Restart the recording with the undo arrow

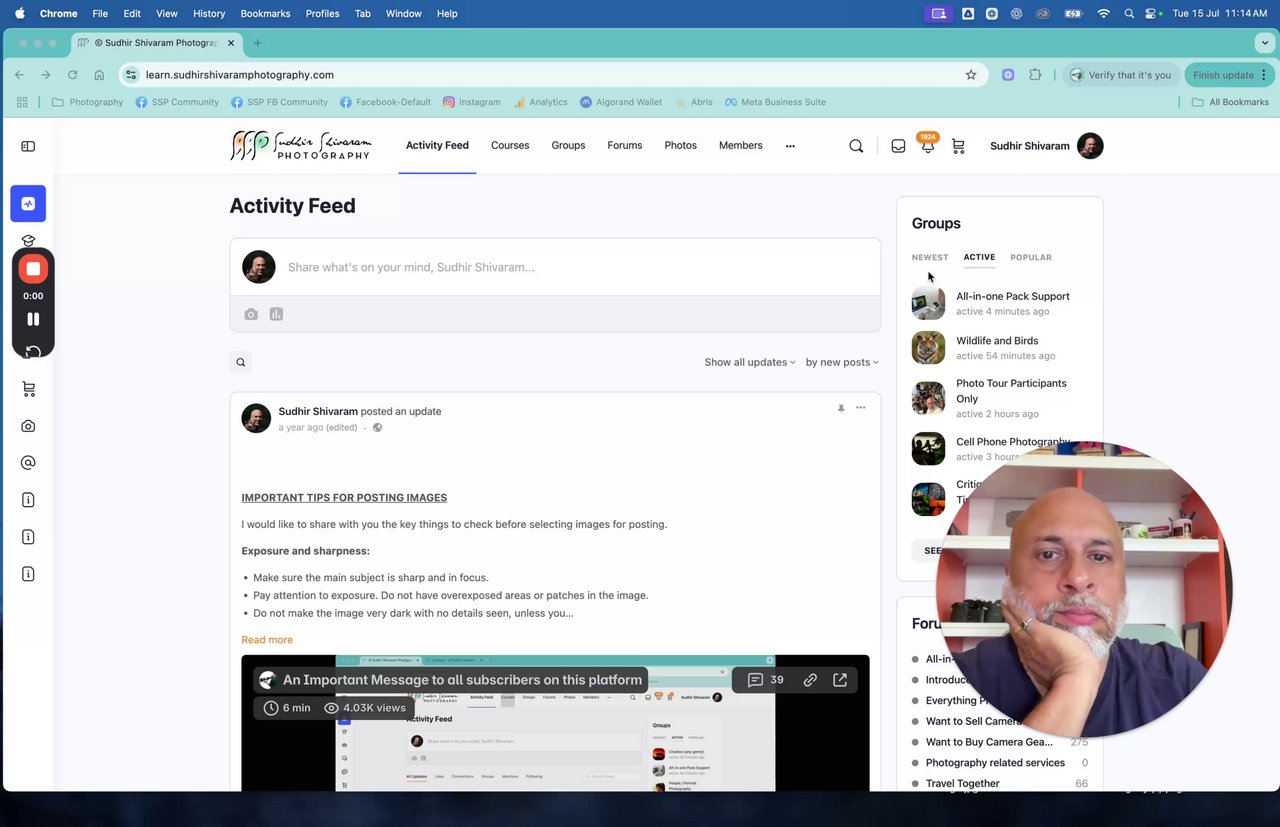pos(33,351)
